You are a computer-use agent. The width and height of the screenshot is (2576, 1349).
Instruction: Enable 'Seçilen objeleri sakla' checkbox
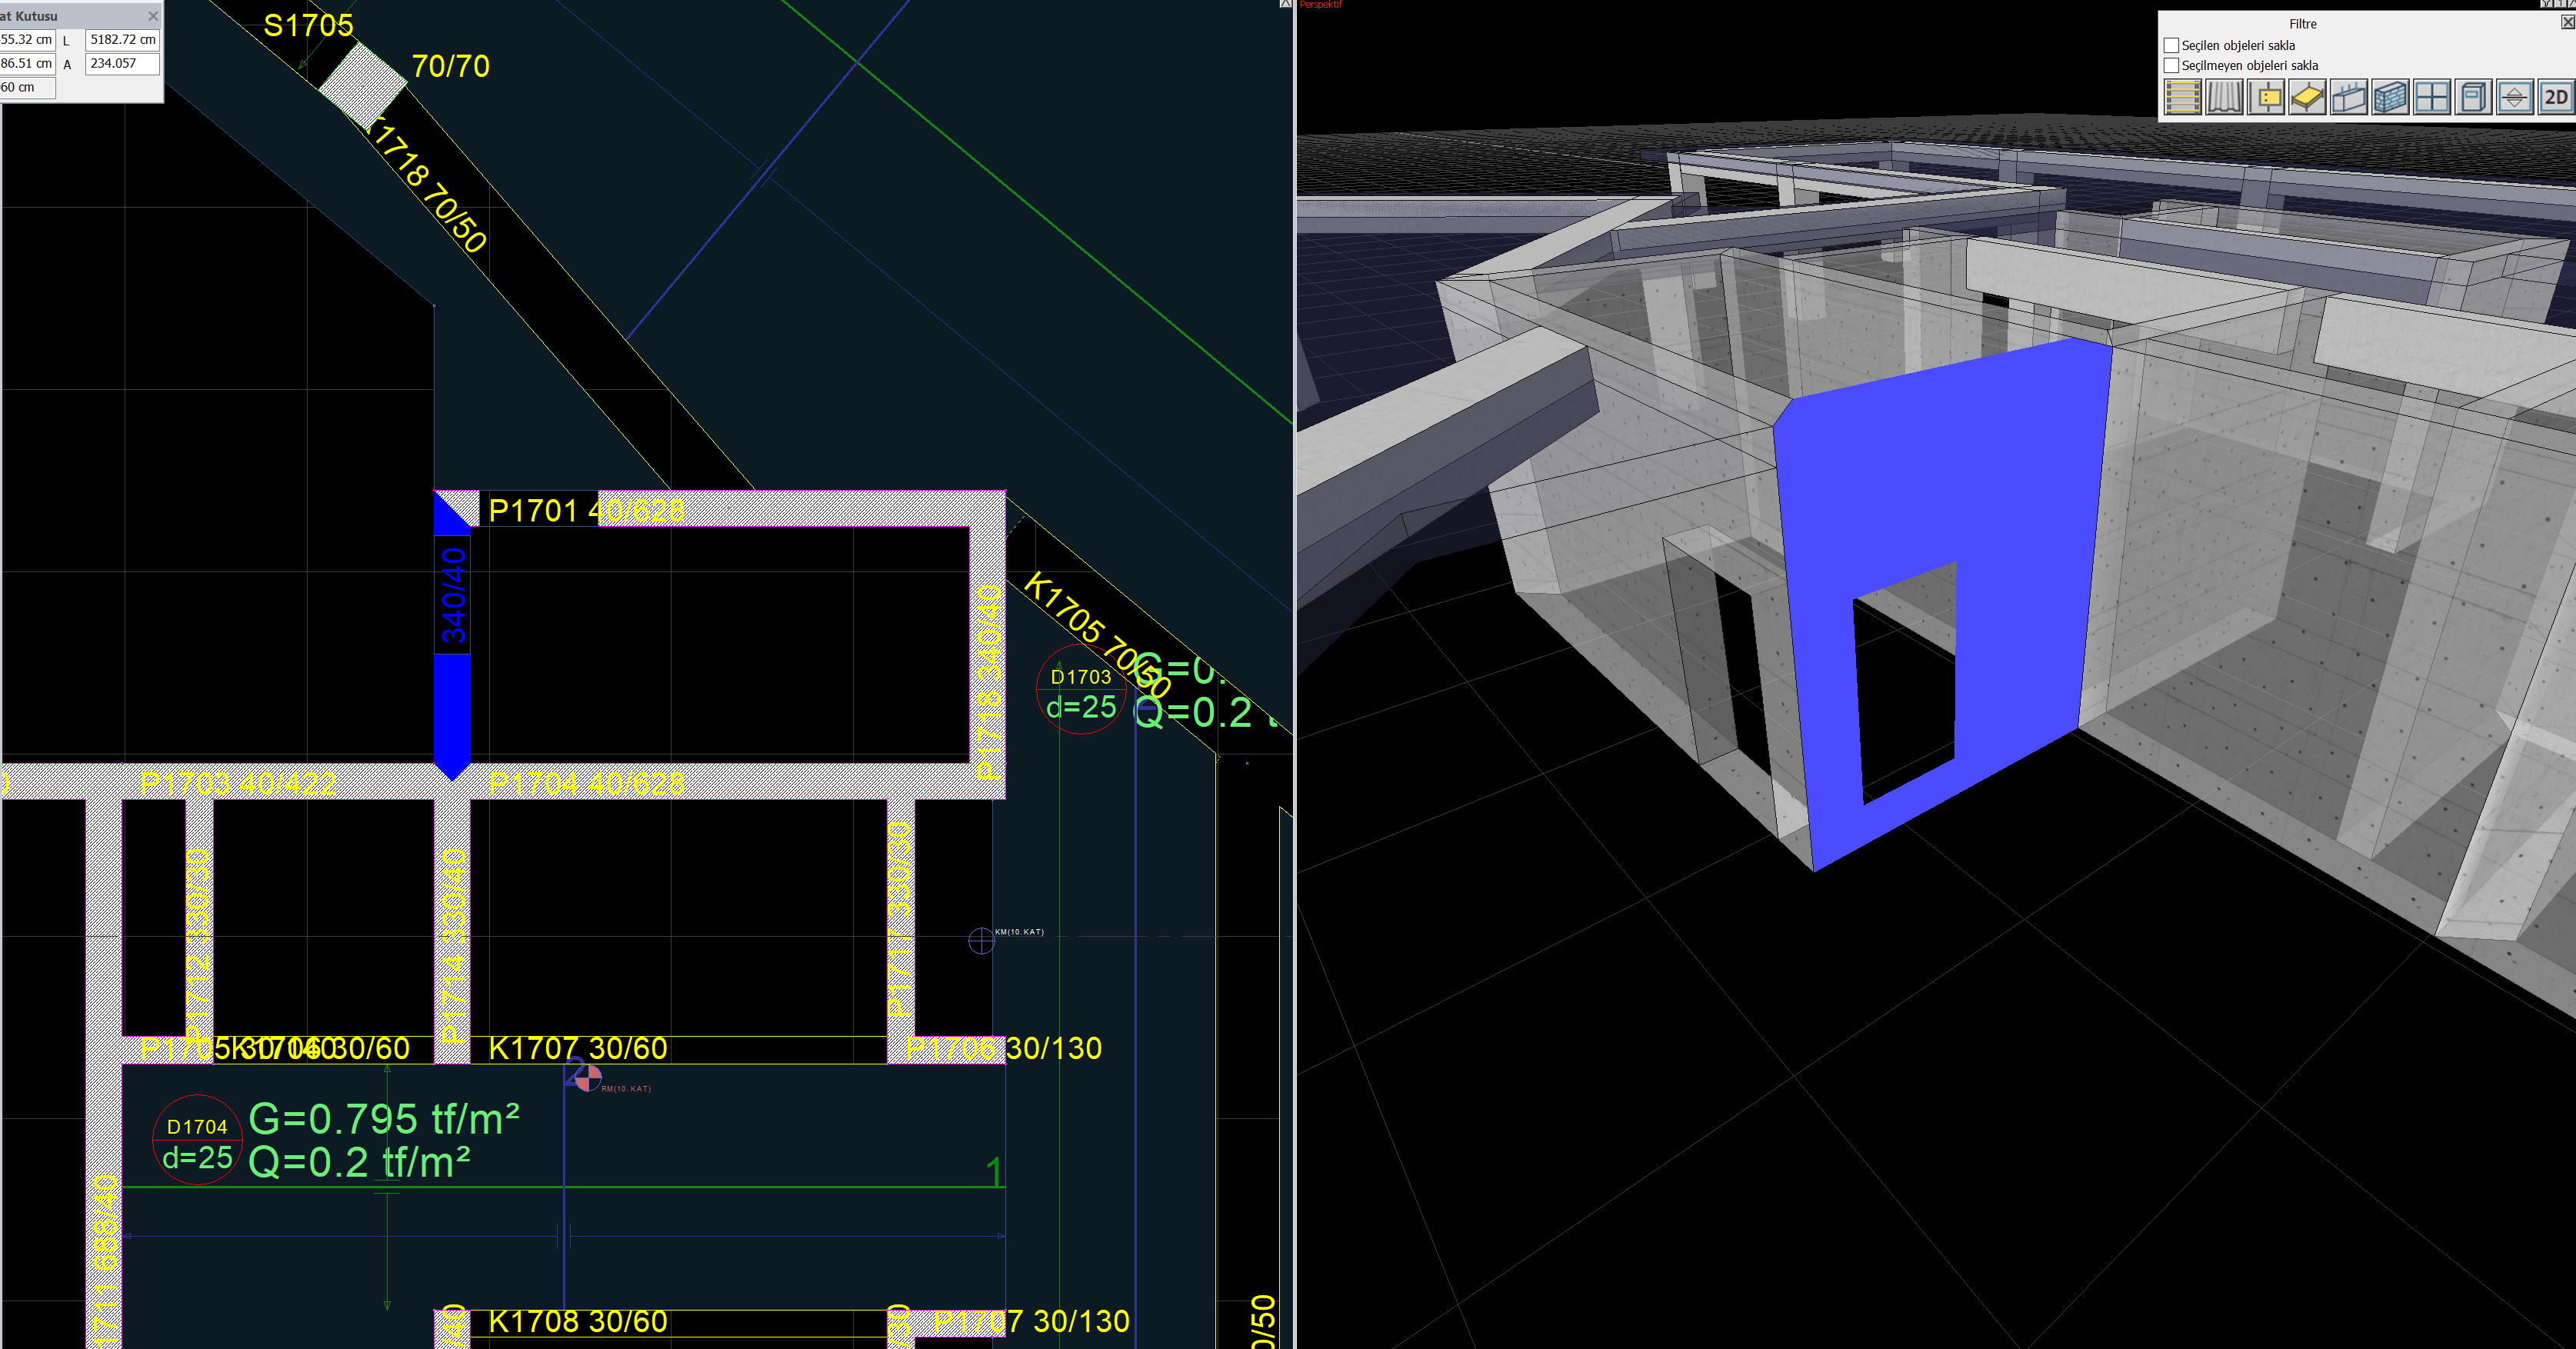(x=2171, y=45)
